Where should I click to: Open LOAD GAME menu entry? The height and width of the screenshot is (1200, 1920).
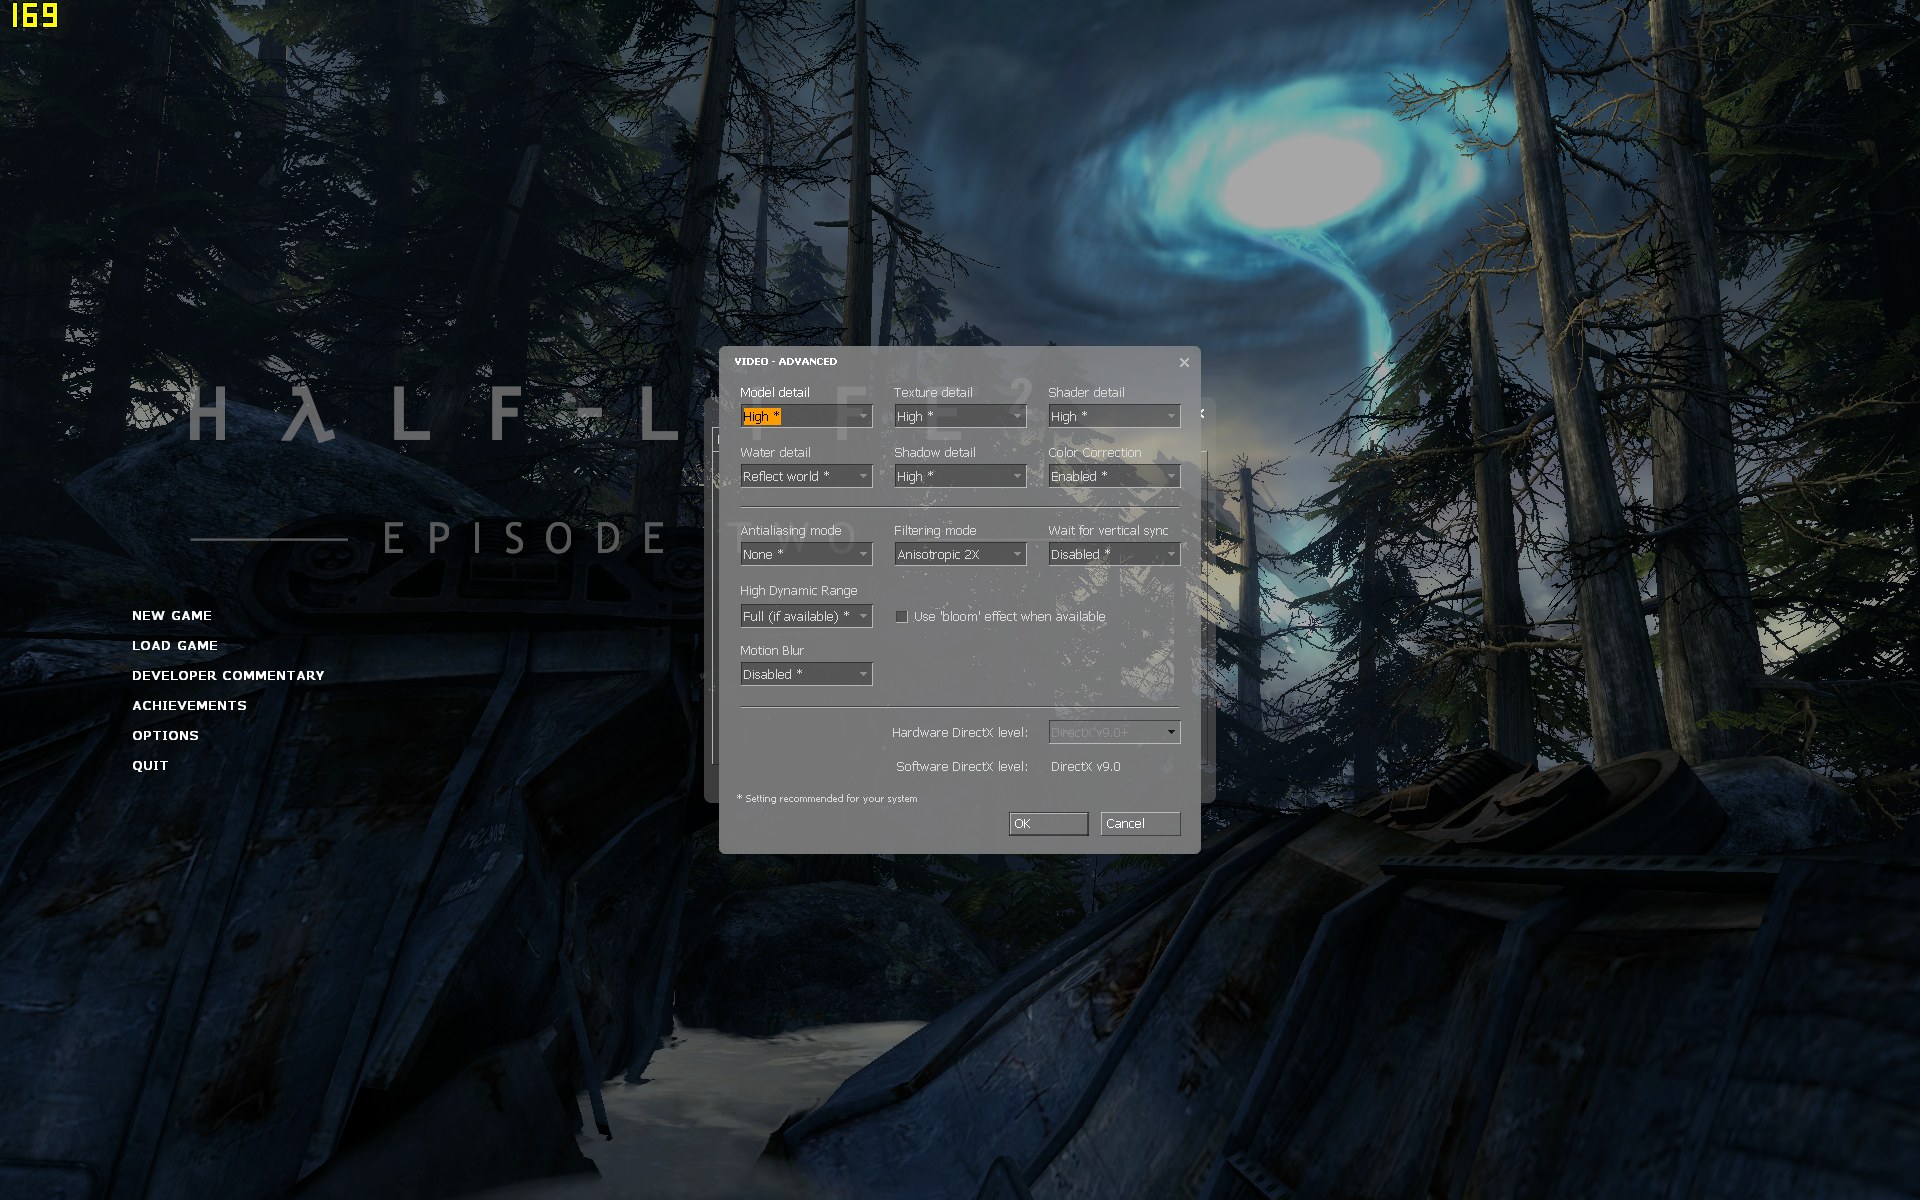[175, 645]
